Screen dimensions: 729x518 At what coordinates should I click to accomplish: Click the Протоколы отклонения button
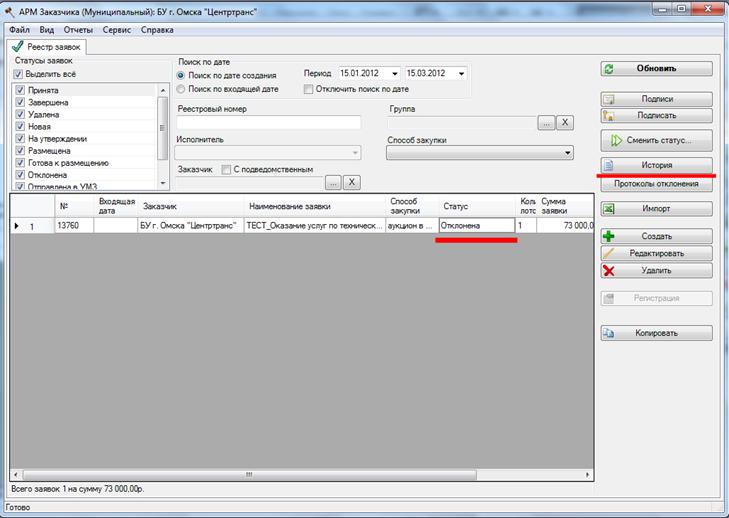pos(656,184)
